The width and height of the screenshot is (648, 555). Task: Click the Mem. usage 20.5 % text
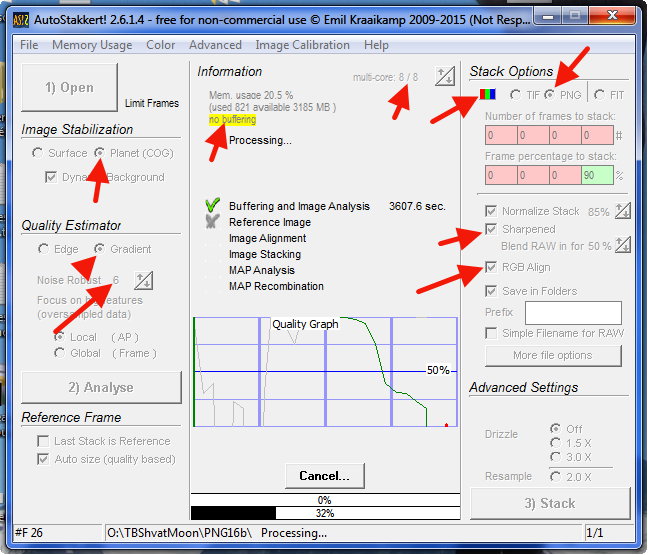pyautogui.click(x=251, y=95)
